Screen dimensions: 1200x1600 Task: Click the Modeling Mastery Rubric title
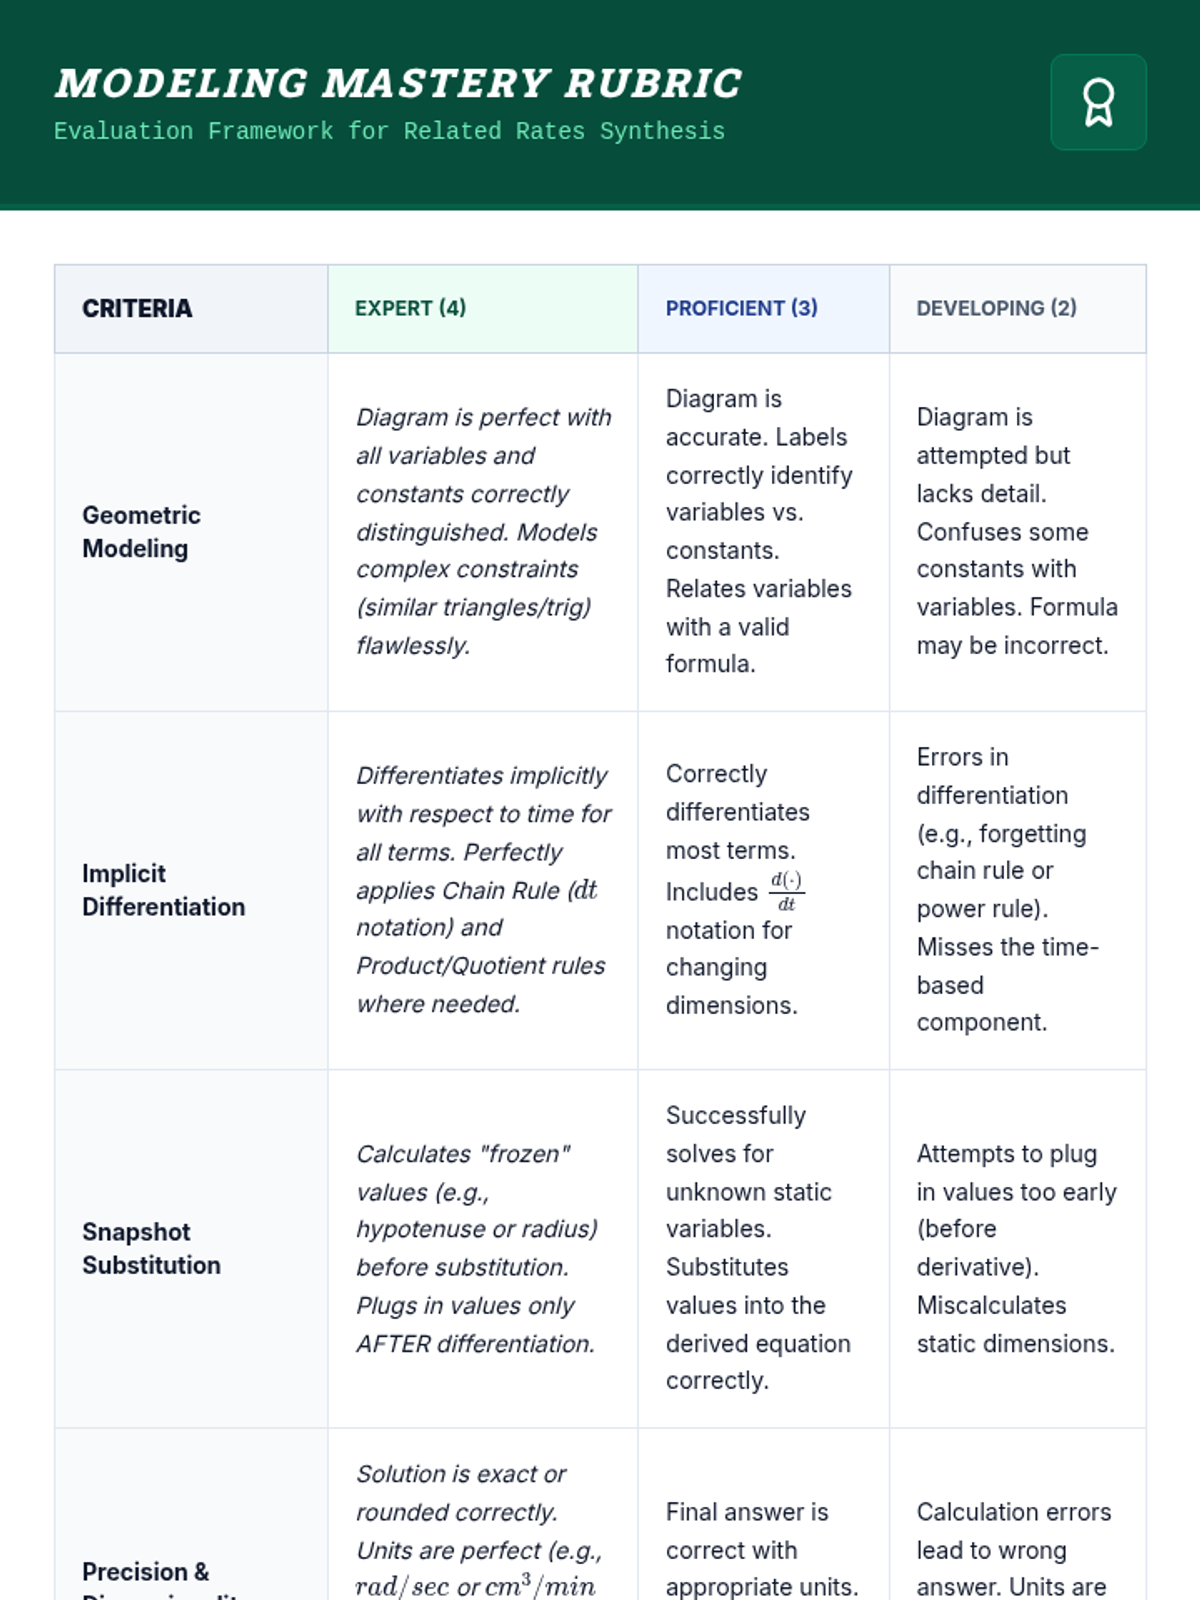[x=398, y=84]
